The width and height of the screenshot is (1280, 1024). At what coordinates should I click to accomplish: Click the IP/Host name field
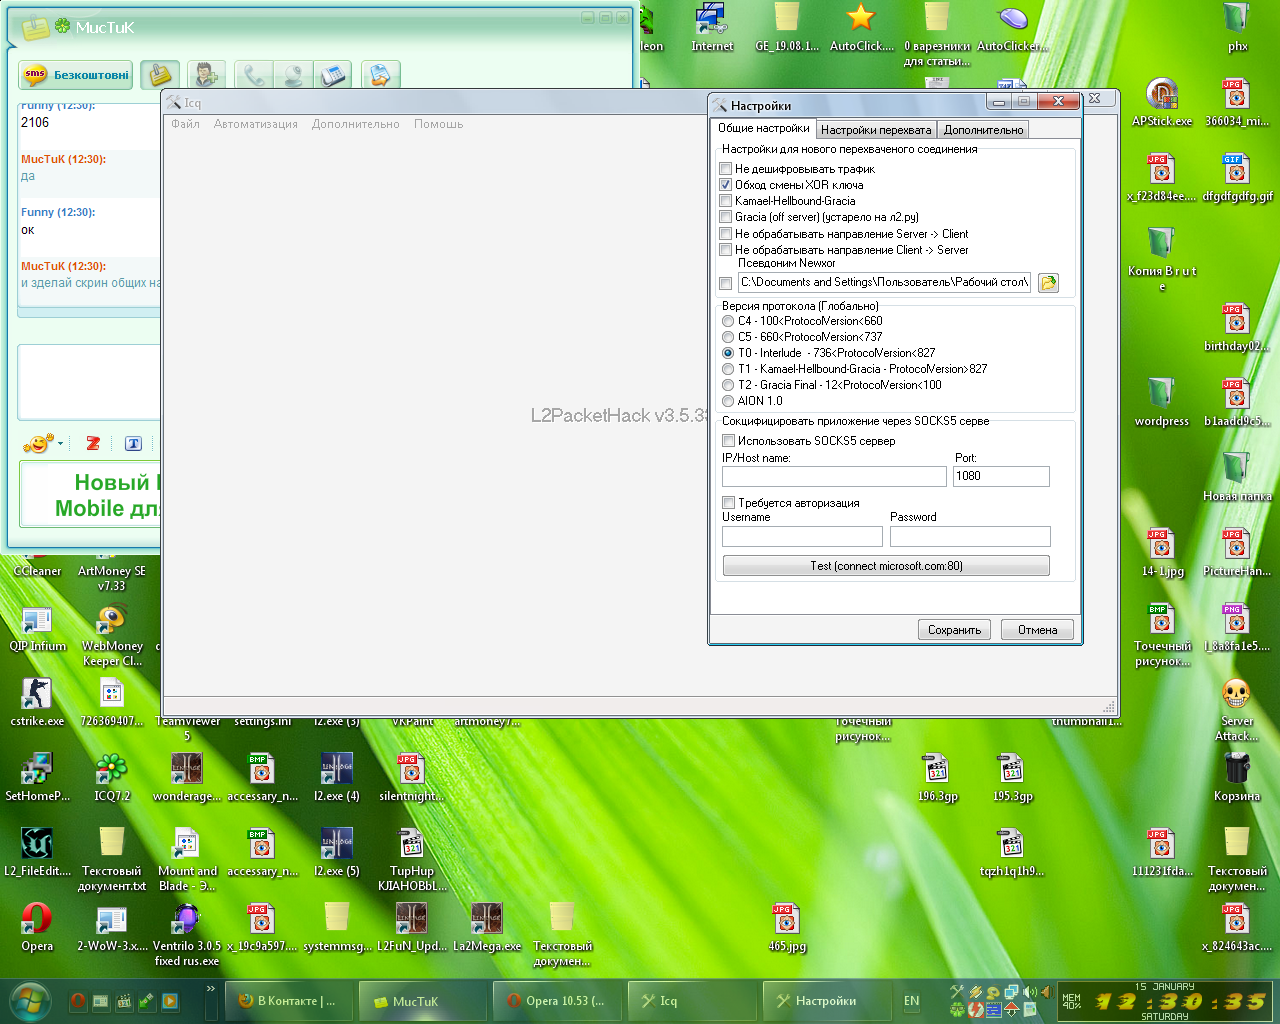(834, 476)
